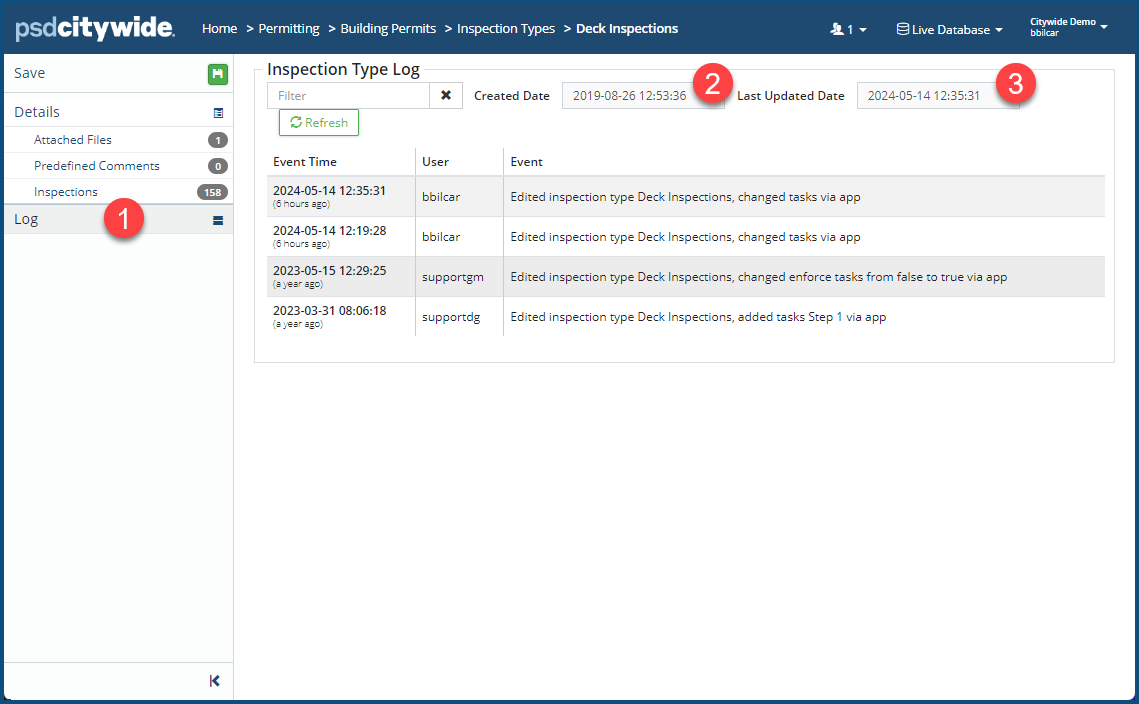Click into the Filter text field
1139x704 pixels.
coord(348,96)
